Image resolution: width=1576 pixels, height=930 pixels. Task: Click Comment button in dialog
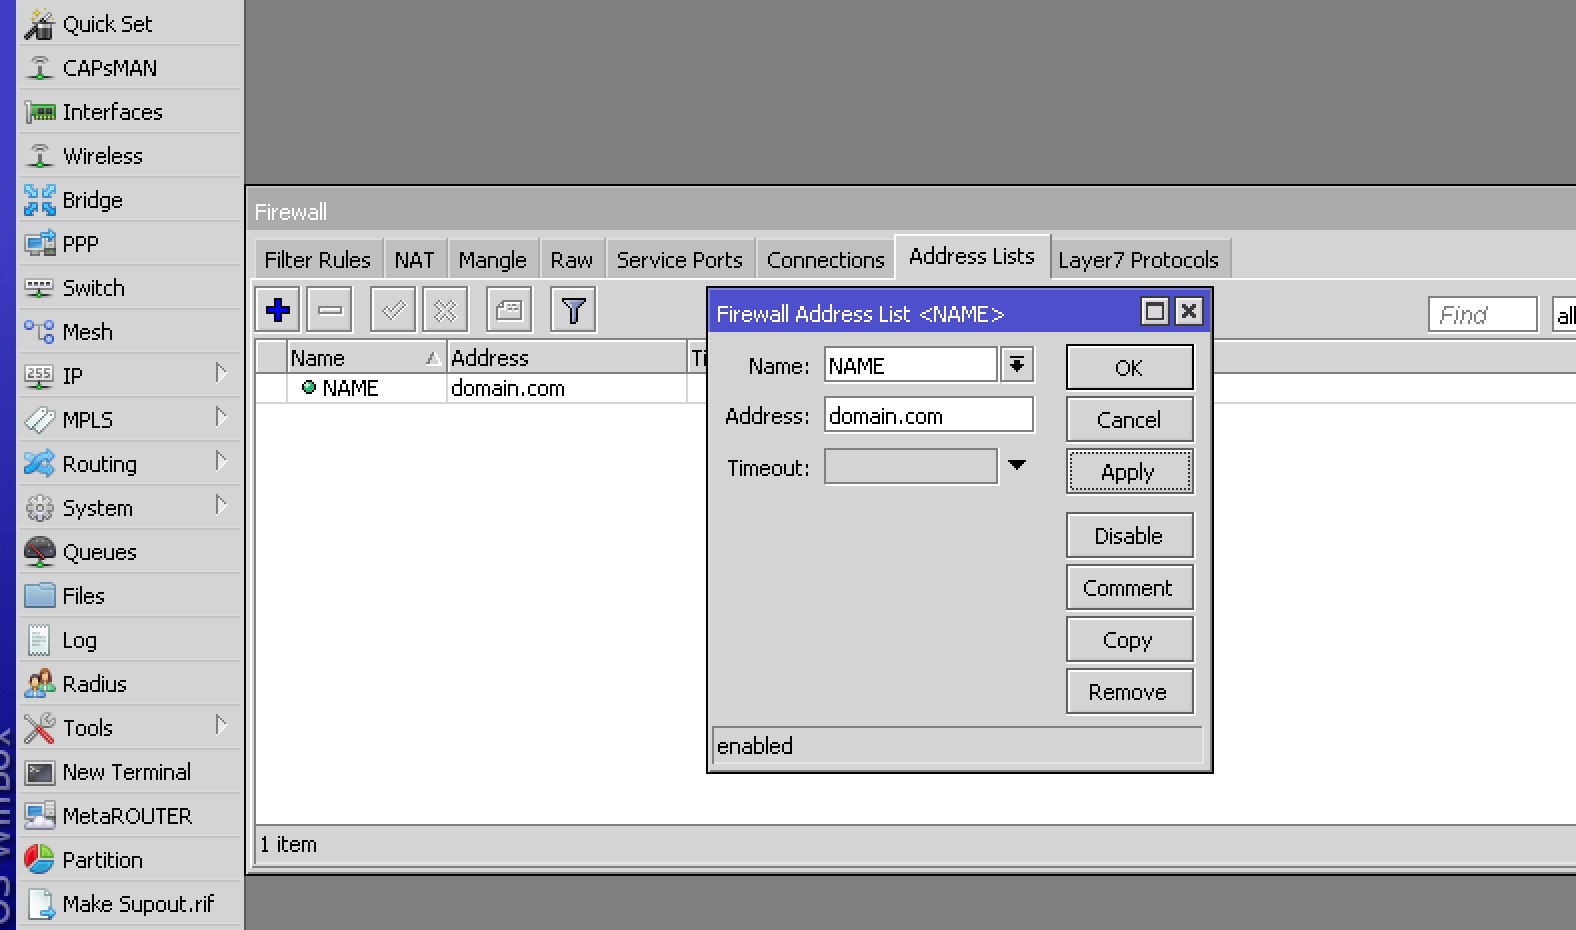coord(1129,587)
